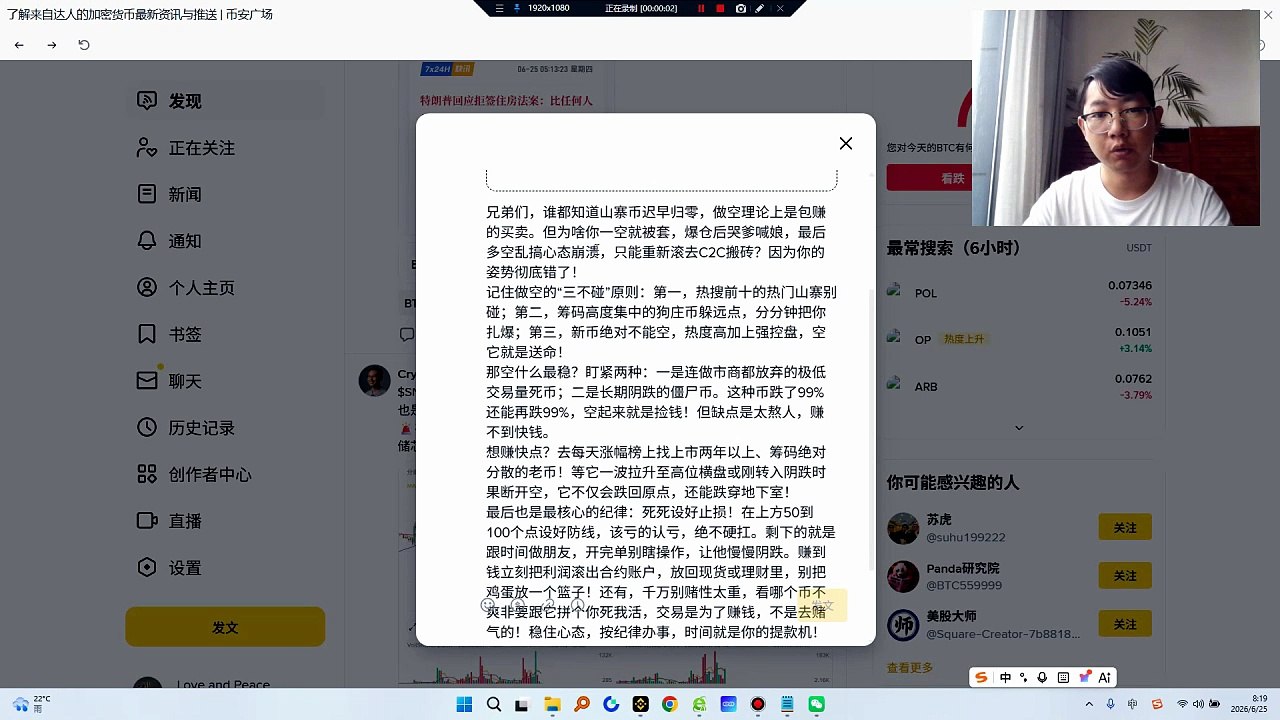Open the recorder hamburger menu

(499, 8)
